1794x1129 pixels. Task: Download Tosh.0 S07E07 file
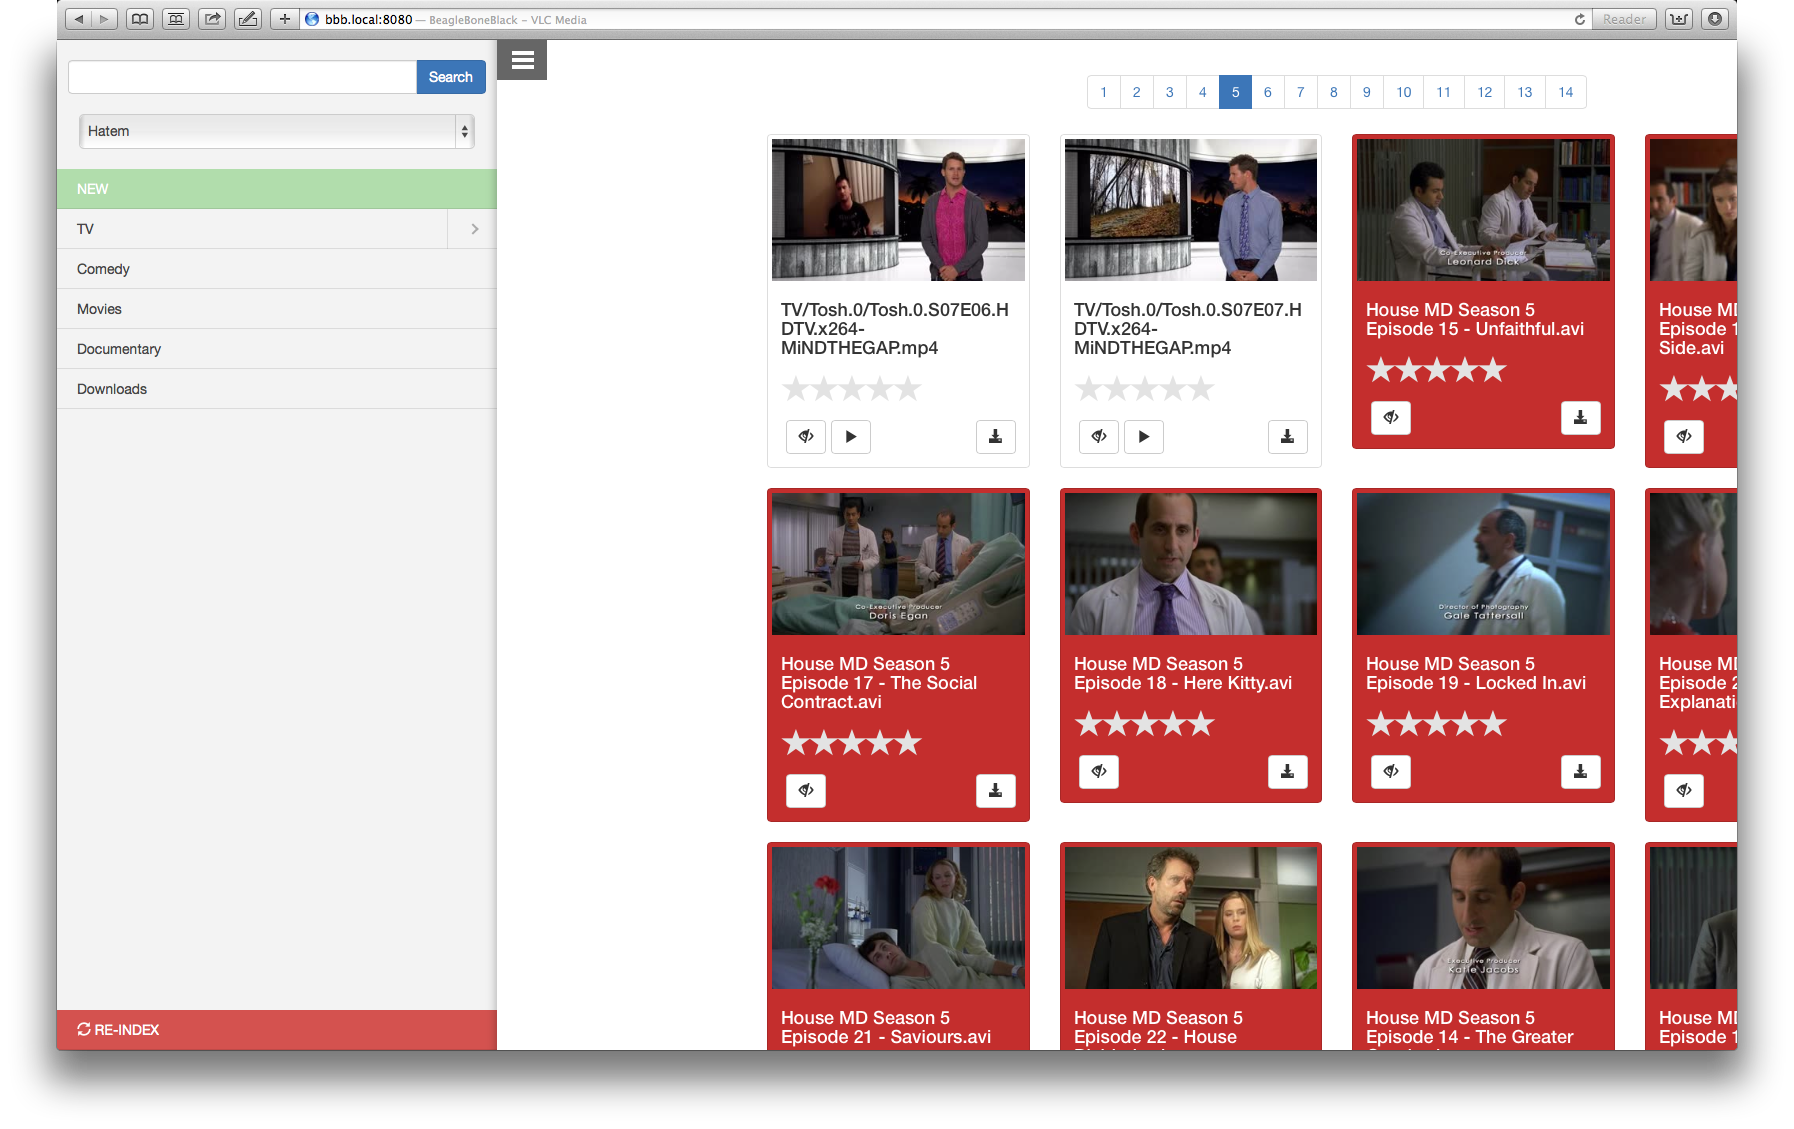[x=1288, y=437]
